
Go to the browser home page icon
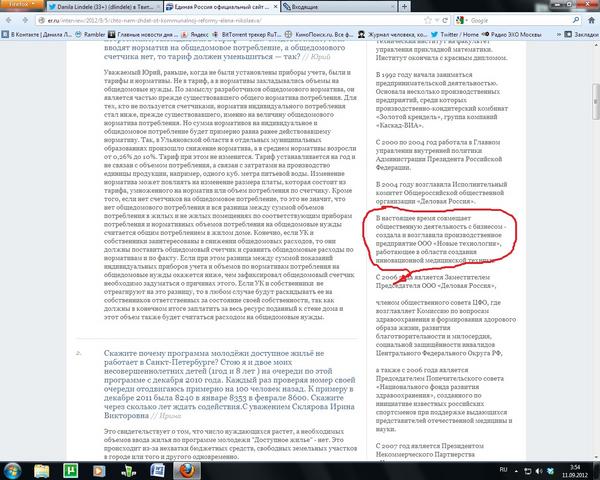coord(591,20)
